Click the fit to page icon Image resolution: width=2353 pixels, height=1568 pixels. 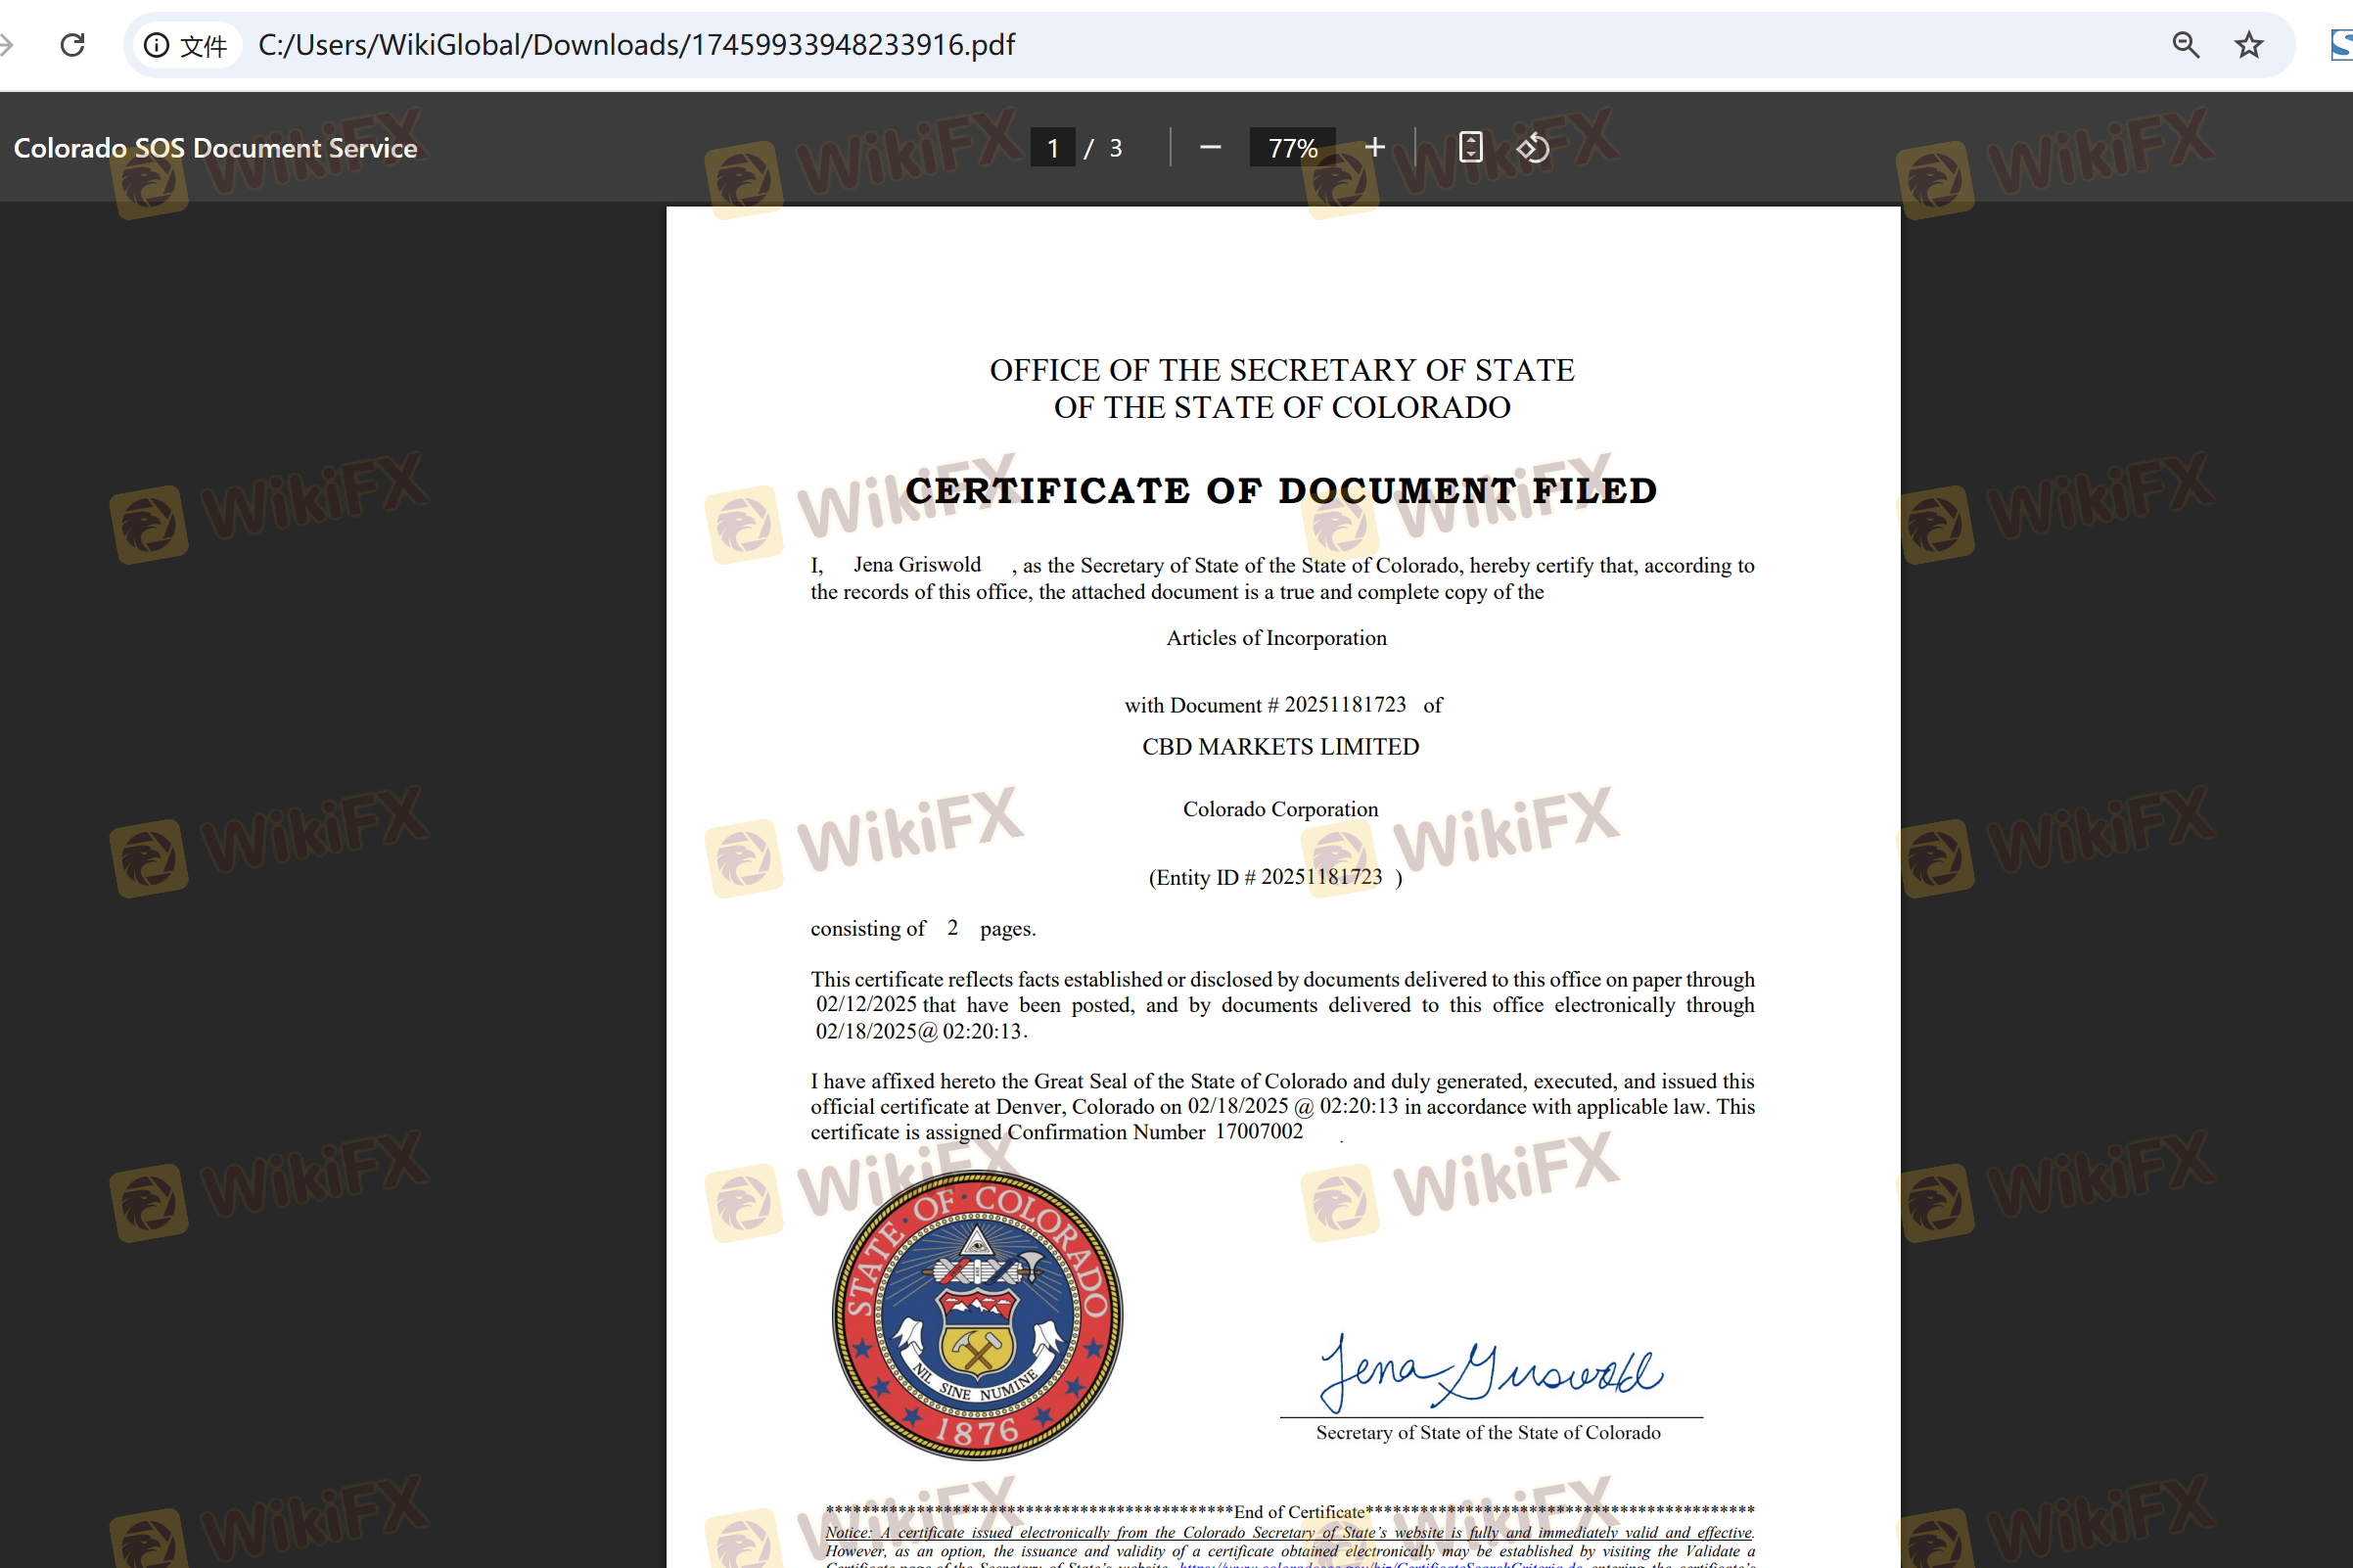[1470, 148]
